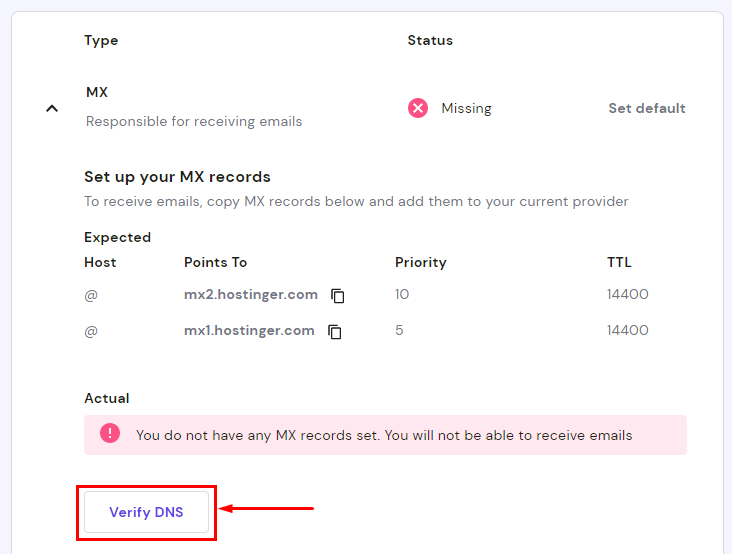Collapse the MX record section
The image size is (732, 554).
pos(52,108)
